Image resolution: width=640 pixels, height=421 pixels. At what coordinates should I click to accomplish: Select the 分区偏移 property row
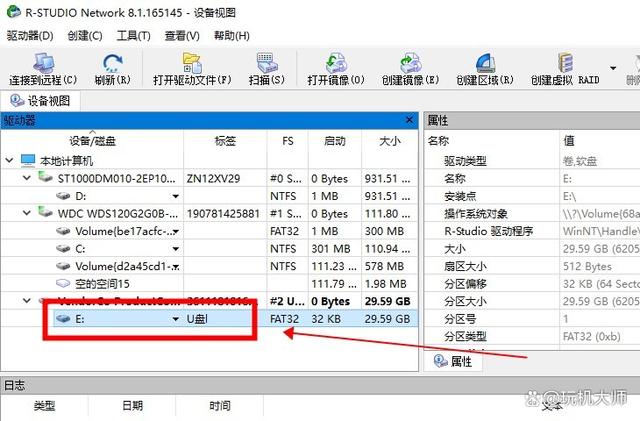click(532, 284)
